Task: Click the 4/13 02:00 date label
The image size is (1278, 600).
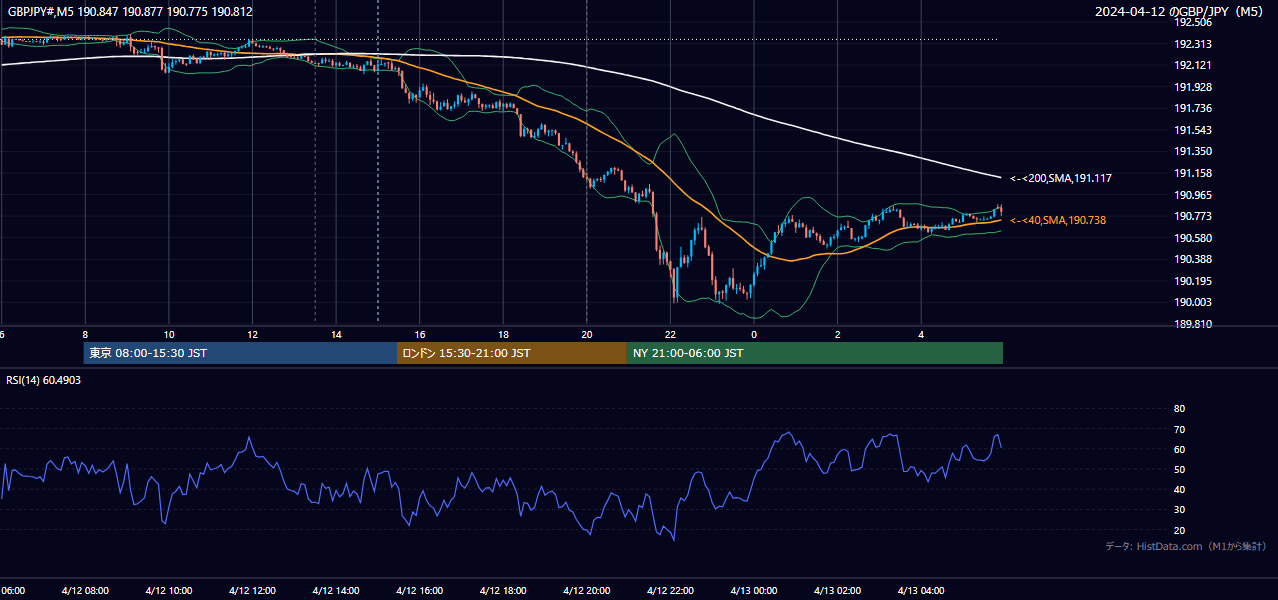Action: pos(838,590)
